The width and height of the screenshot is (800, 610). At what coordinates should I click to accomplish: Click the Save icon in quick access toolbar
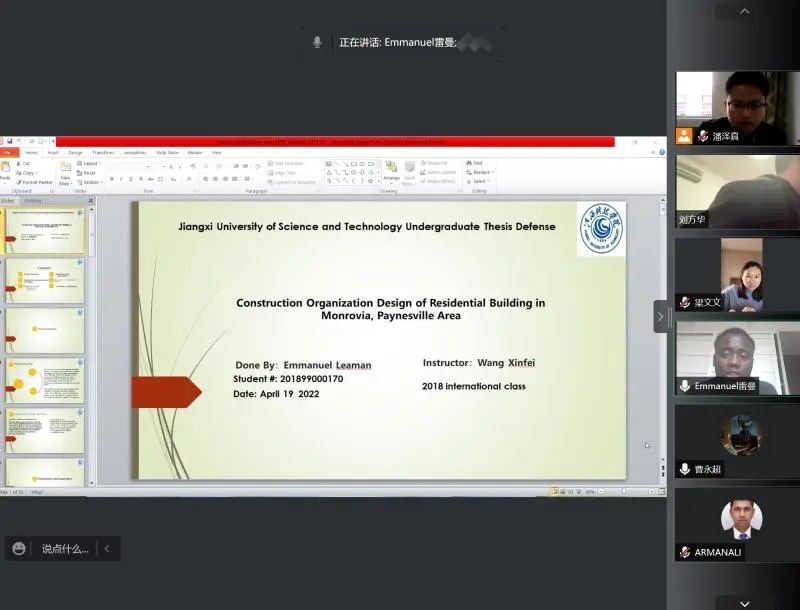click(9, 141)
